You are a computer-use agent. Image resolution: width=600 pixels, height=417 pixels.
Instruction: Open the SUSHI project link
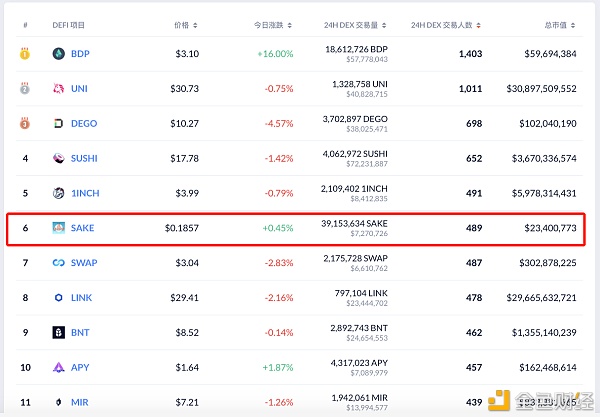pos(84,158)
